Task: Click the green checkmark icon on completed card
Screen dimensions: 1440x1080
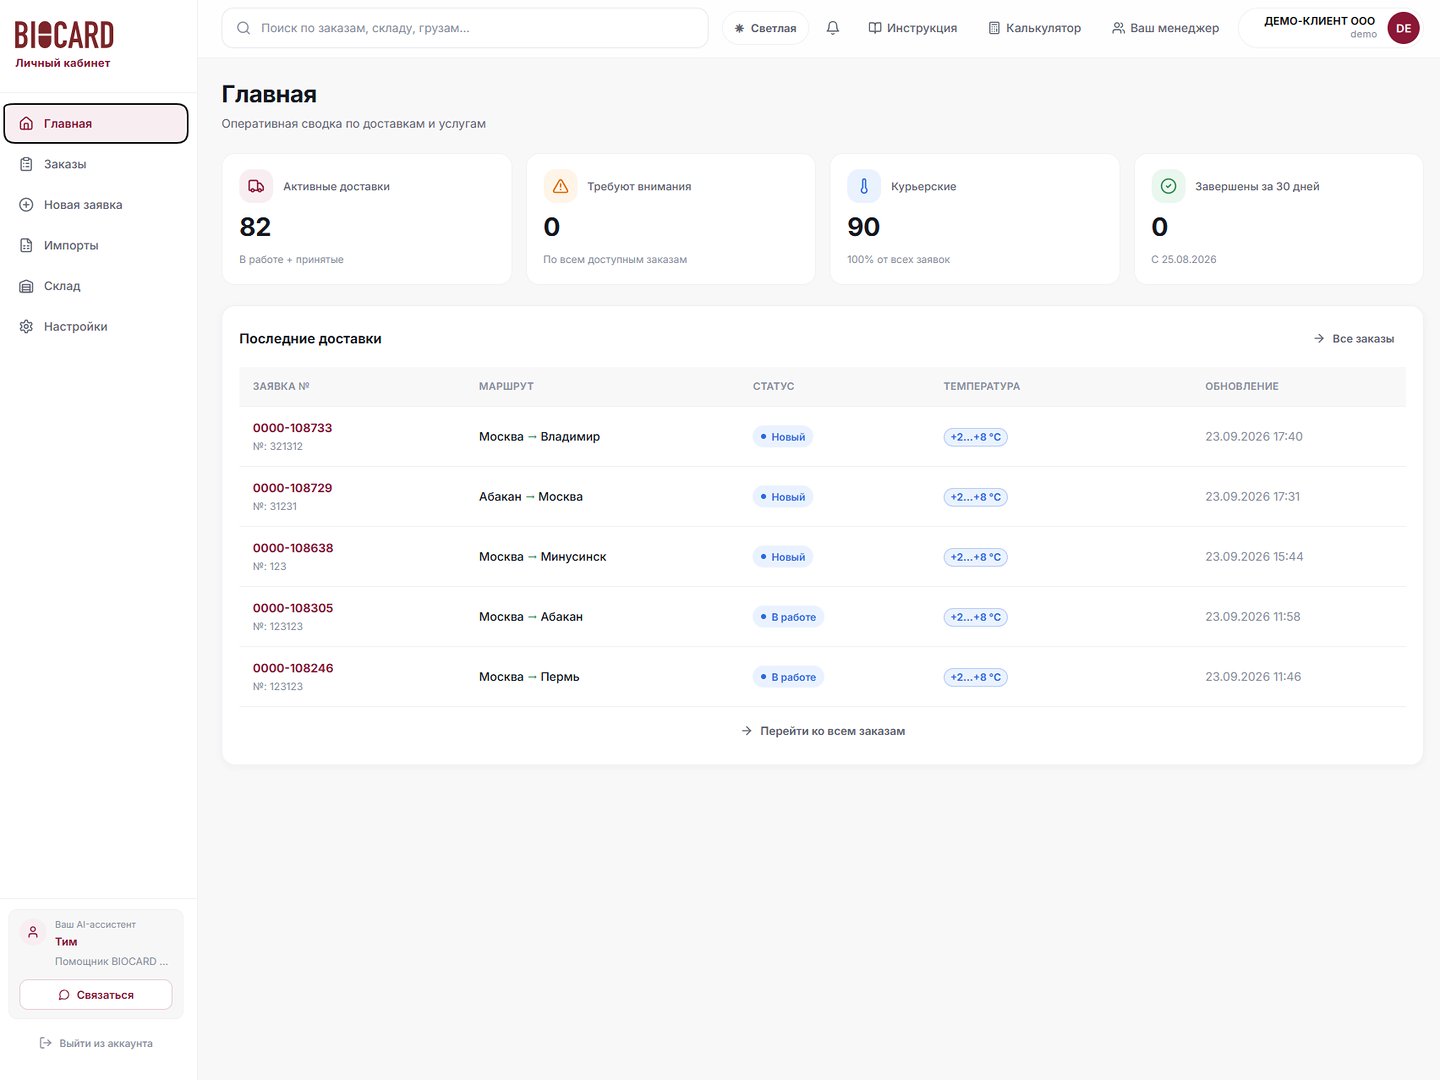Action: point(1168,186)
